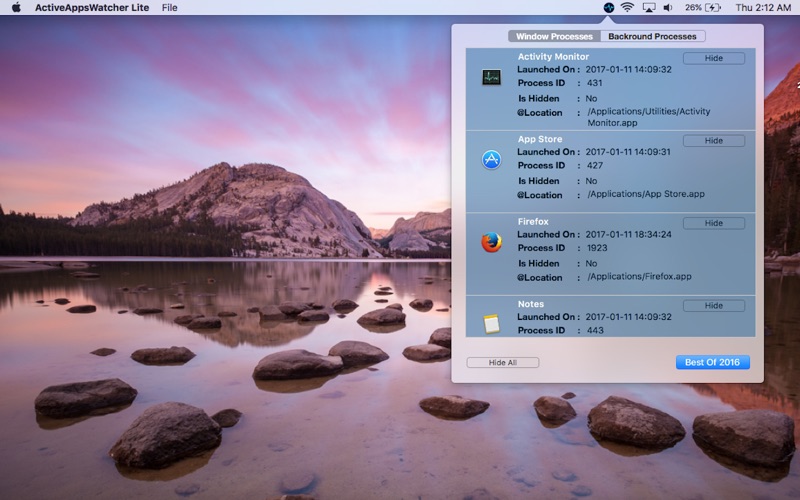Hide the App Store process
This screenshot has width=800, height=500.
point(713,140)
